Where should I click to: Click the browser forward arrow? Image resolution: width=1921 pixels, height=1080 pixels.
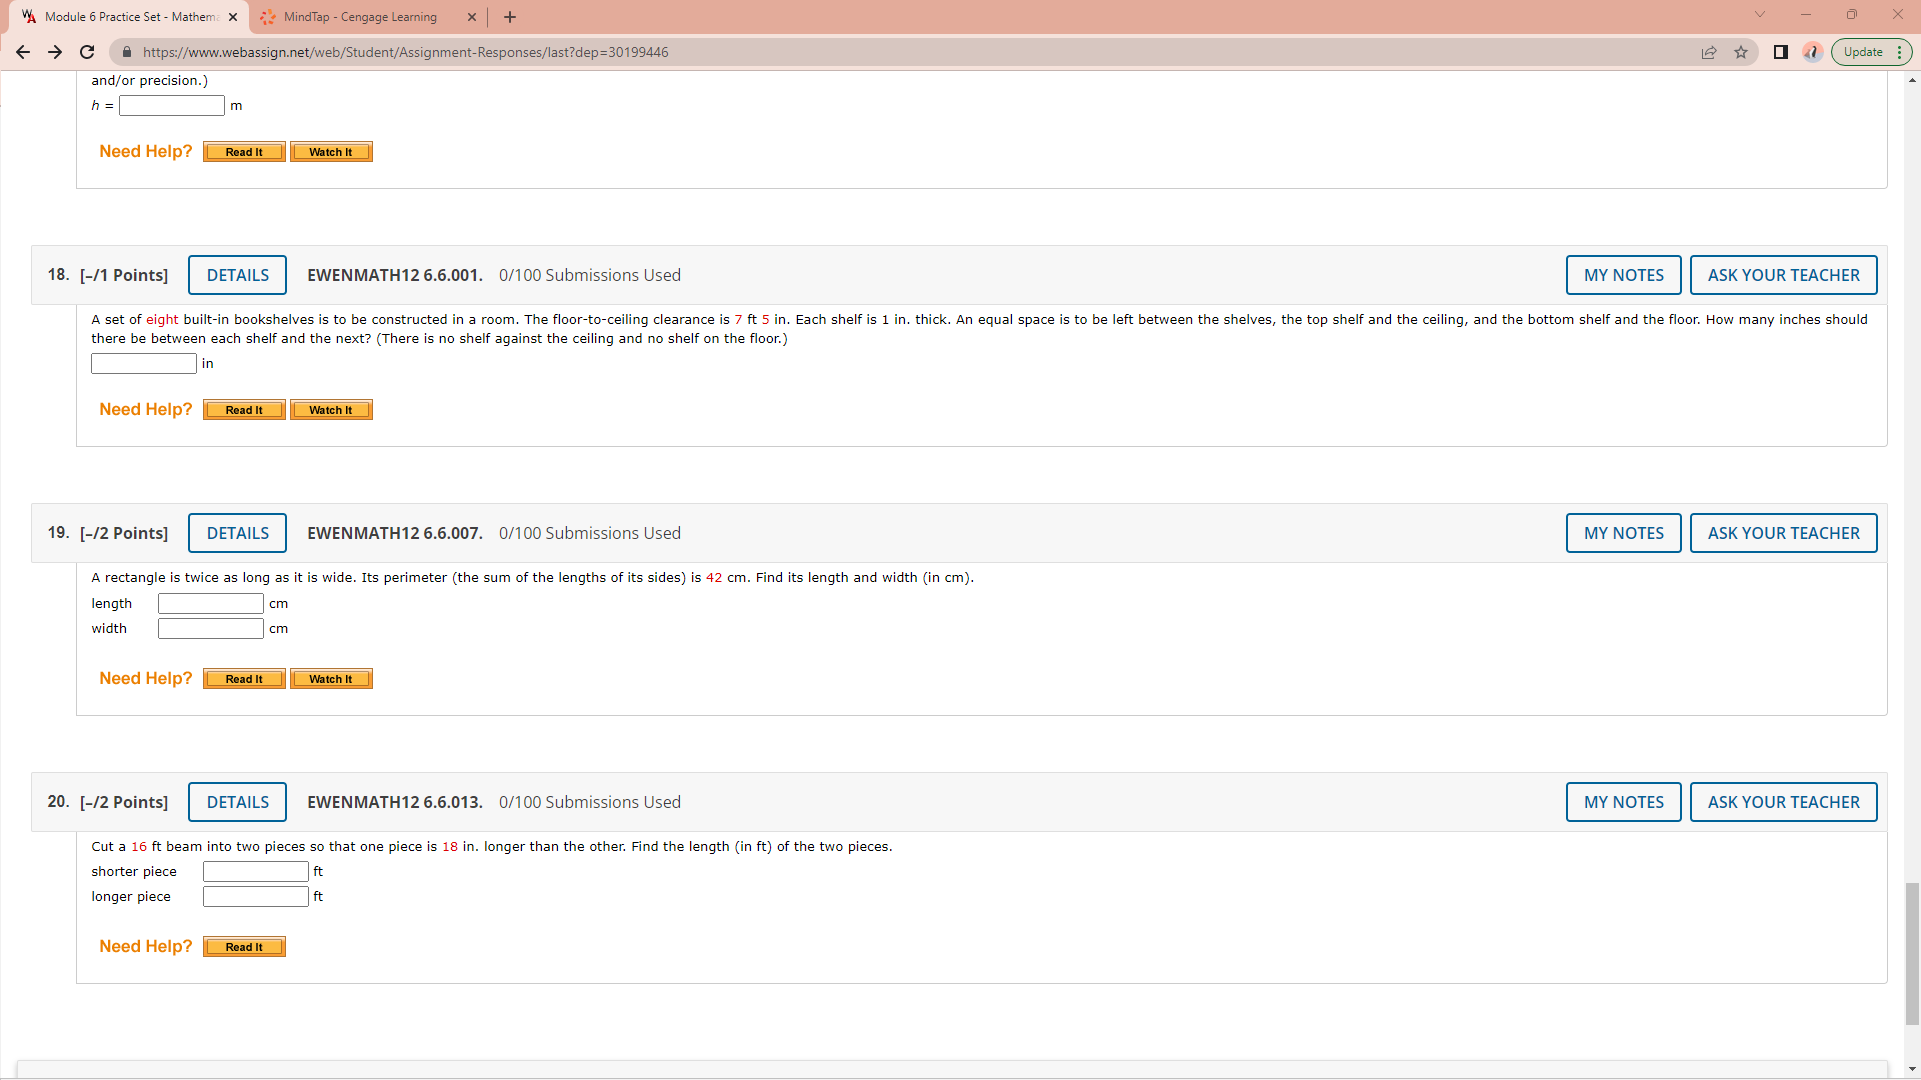[55, 52]
